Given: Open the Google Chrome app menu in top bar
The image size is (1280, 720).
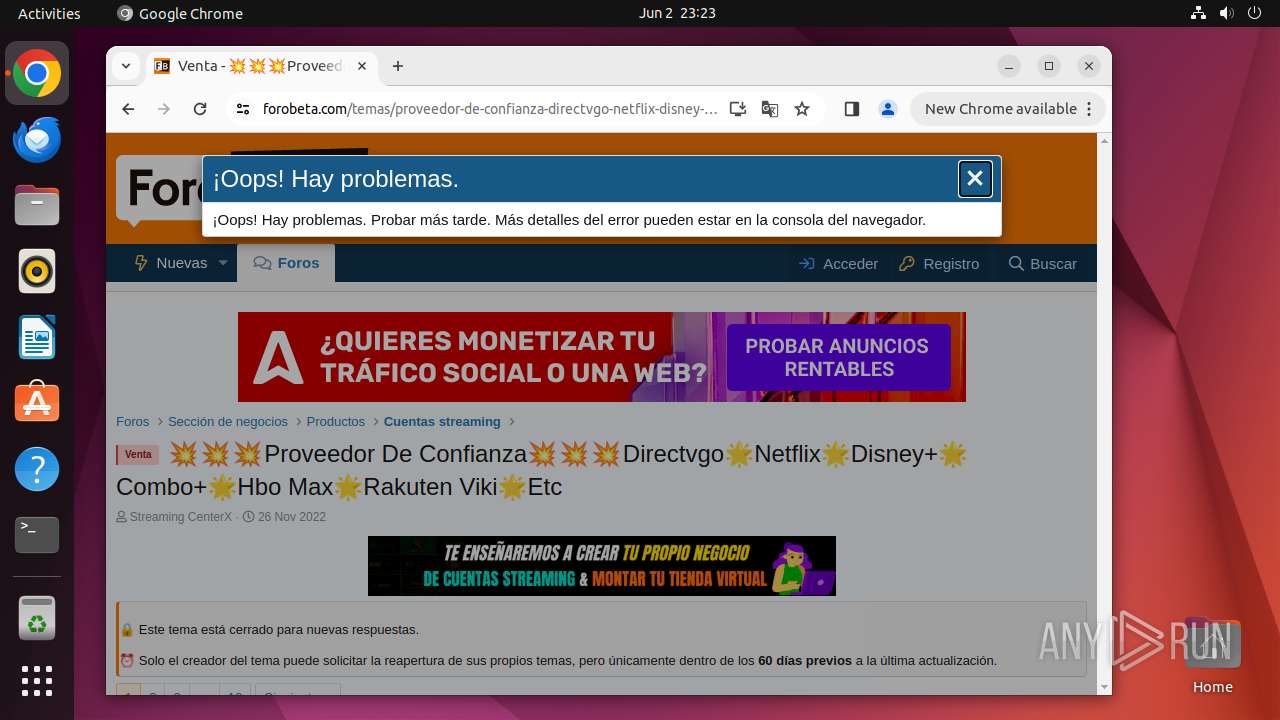Looking at the screenshot, I should pyautogui.click(x=180, y=13).
